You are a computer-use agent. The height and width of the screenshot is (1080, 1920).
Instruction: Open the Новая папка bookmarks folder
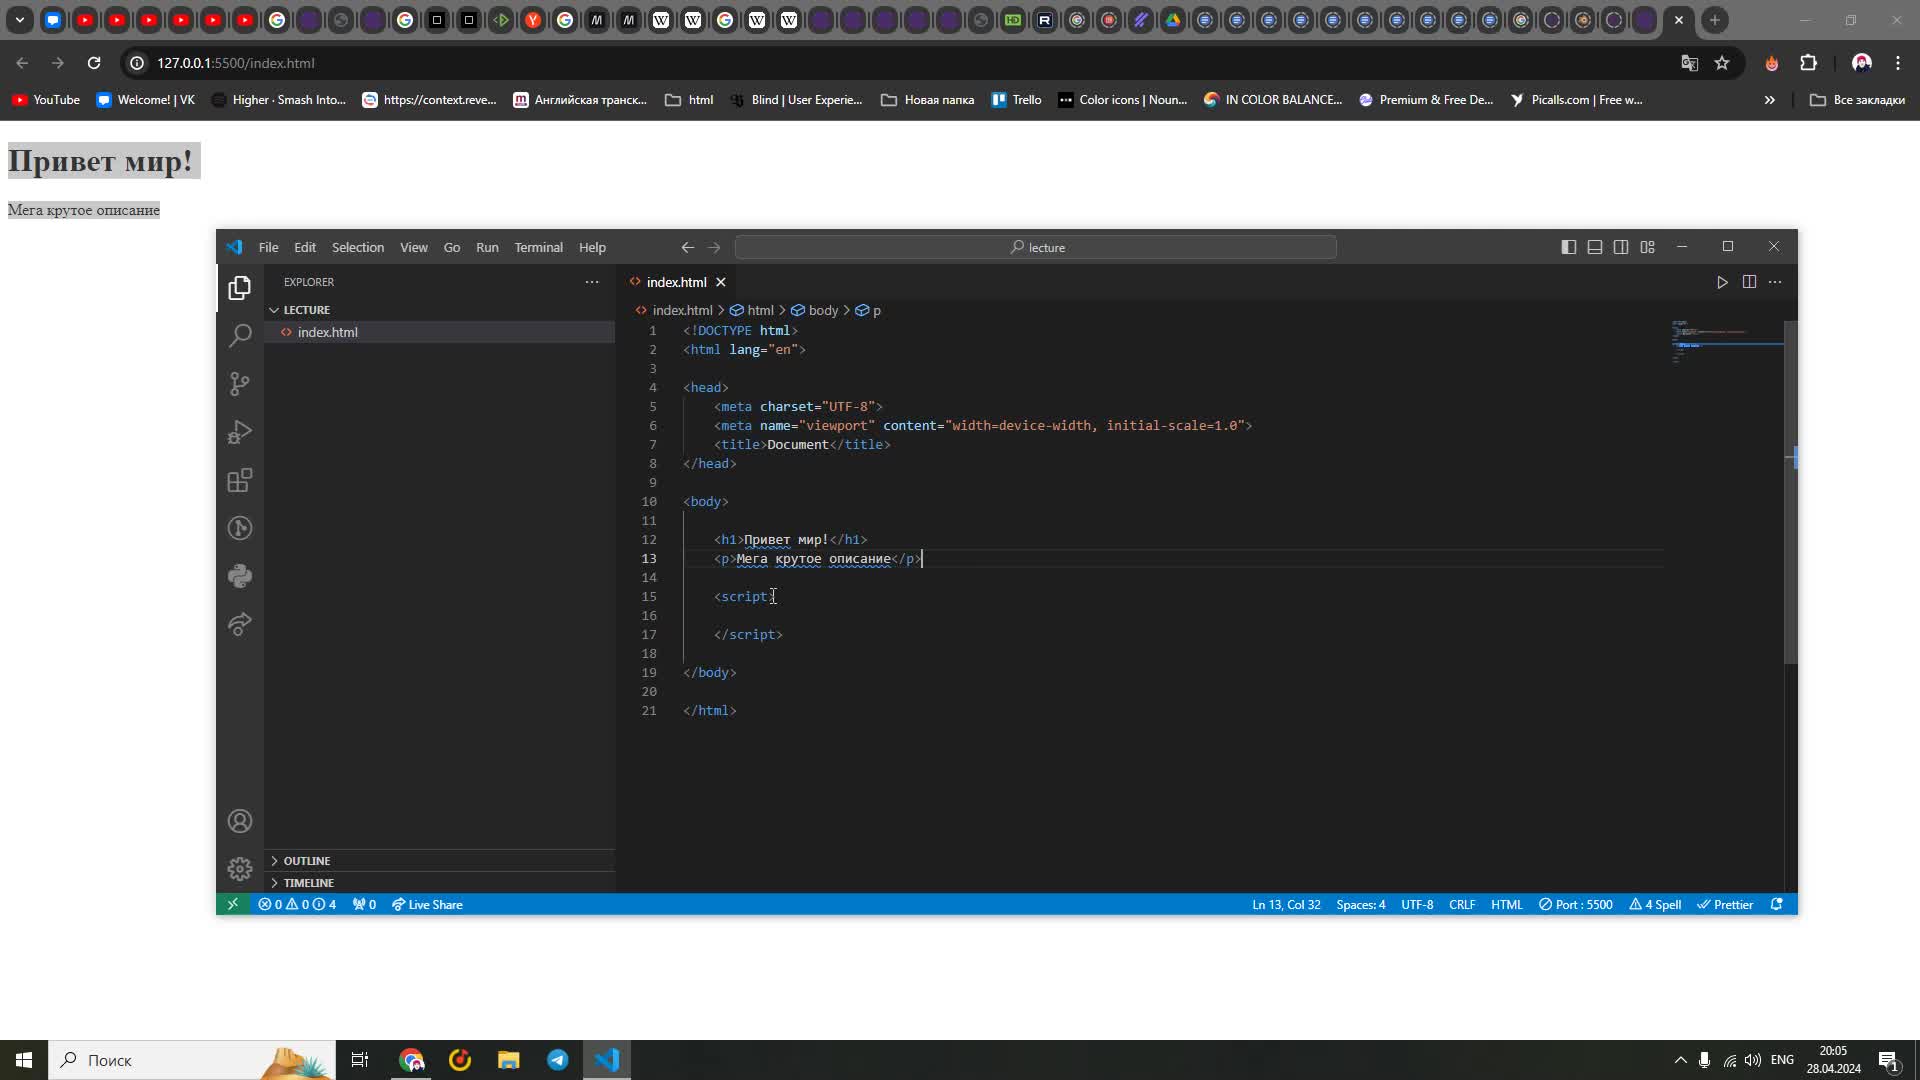(x=927, y=100)
